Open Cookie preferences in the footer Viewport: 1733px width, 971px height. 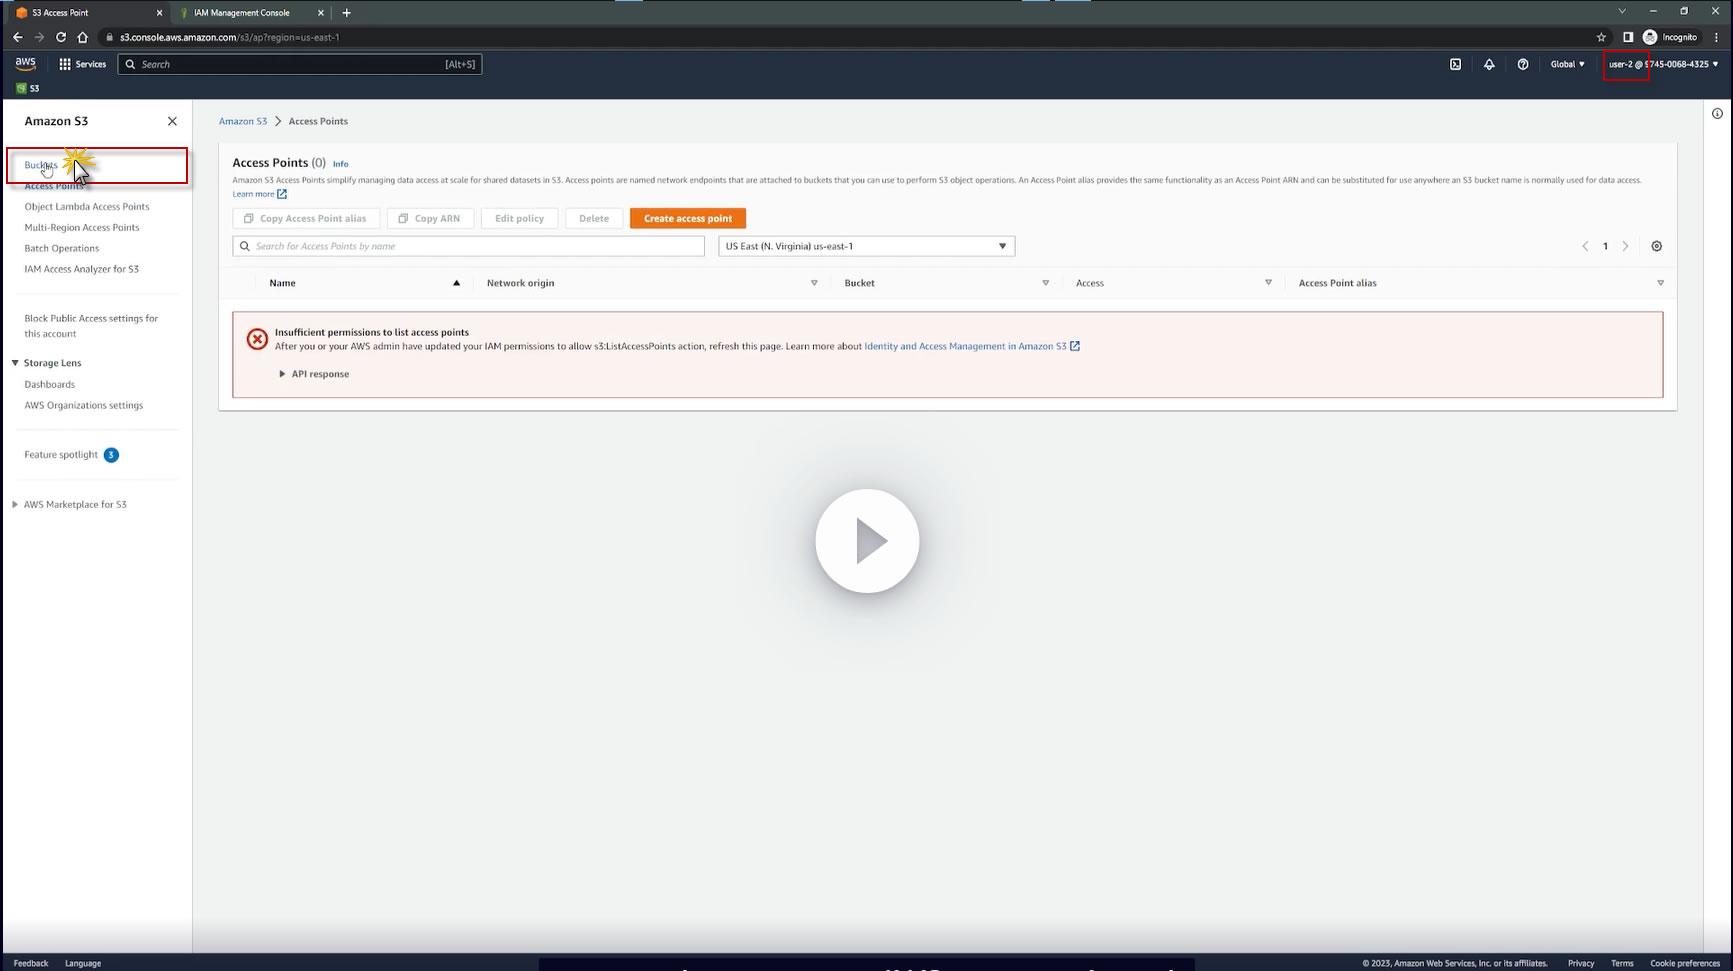click(x=1685, y=963)
